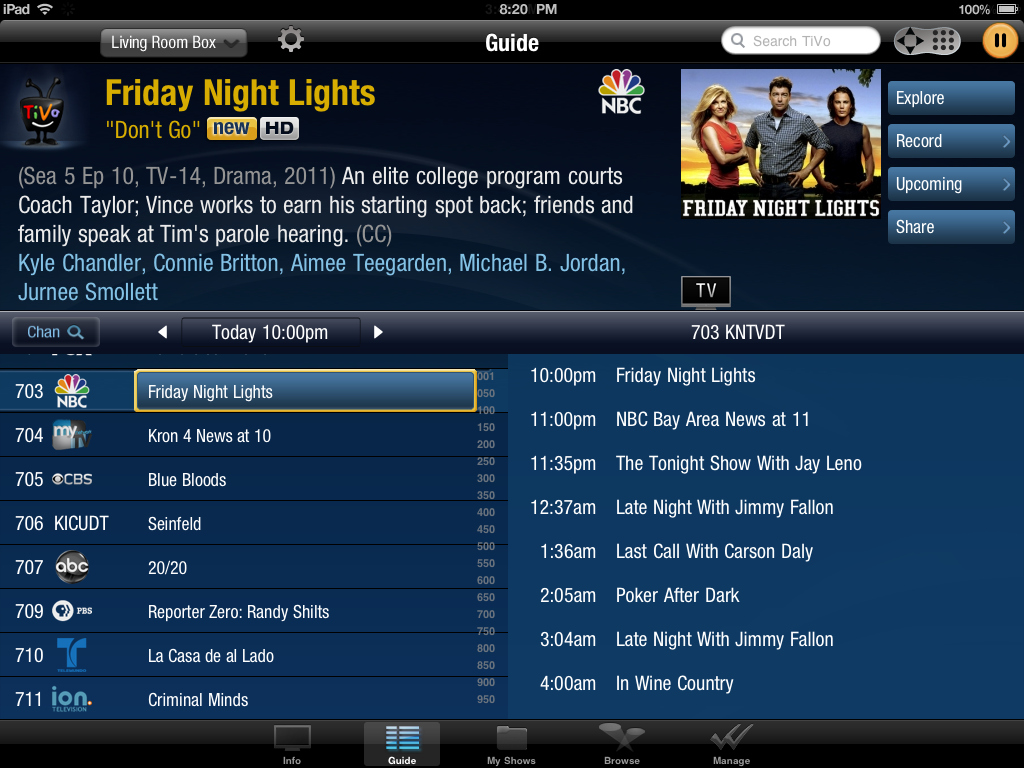1024x768 pixels.
Task: Go to previous time slot arrow
Action: click(x=163, y=332)
